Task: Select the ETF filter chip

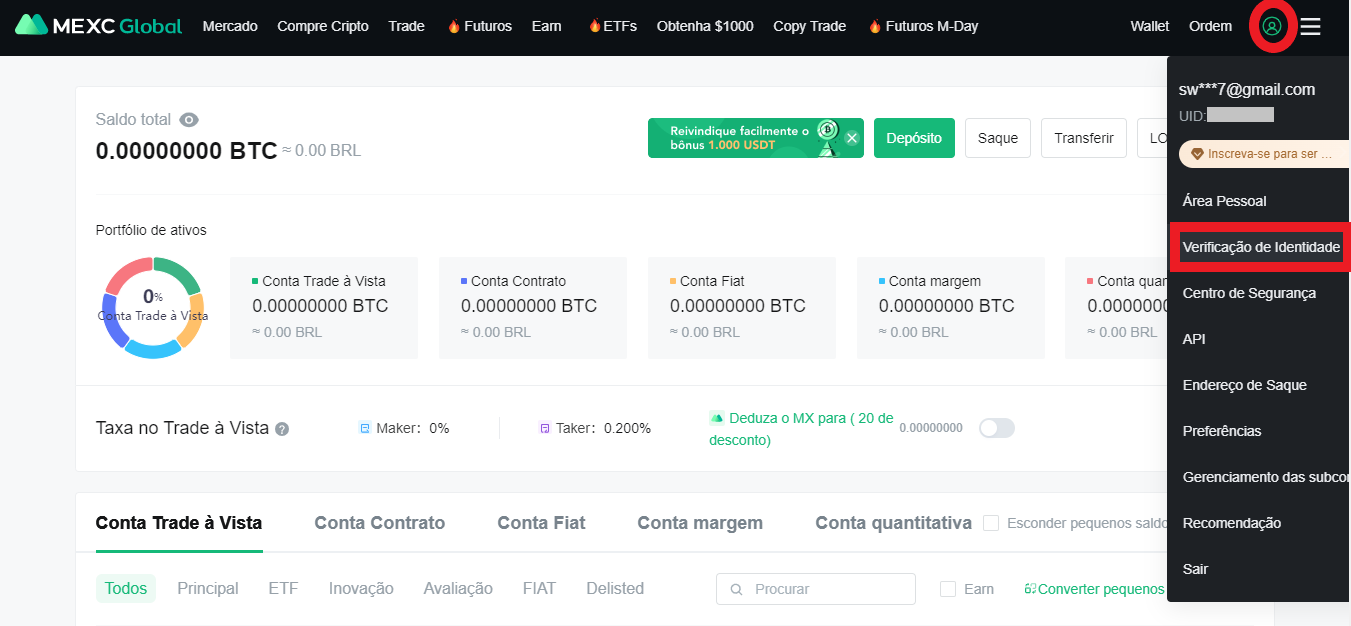Action: pyautogui.click(x=283, y=588)
